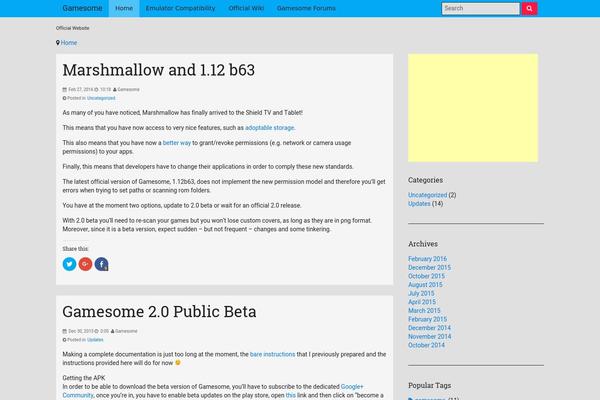Share Marshmallow post on Google Plus
The height and width of the screenshot is (400, 600).
pyautogui.click(x=85, y=264)
